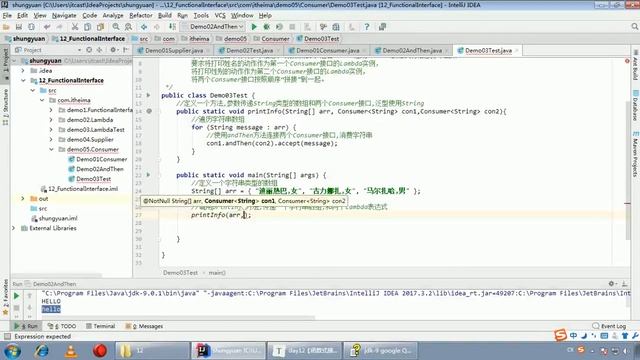Switch to Demo01Supplier.java tab
The image size is (640, 360).
pyautogui.click(x=174, y=50)
